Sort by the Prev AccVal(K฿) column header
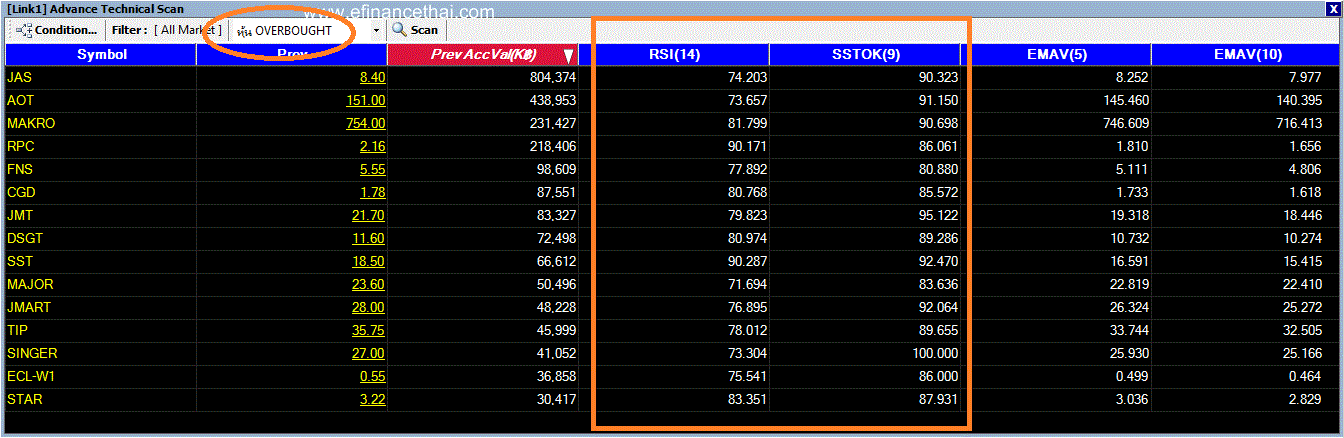The image size is (1344, 438). pyautogui.click(x=483, y=54)
